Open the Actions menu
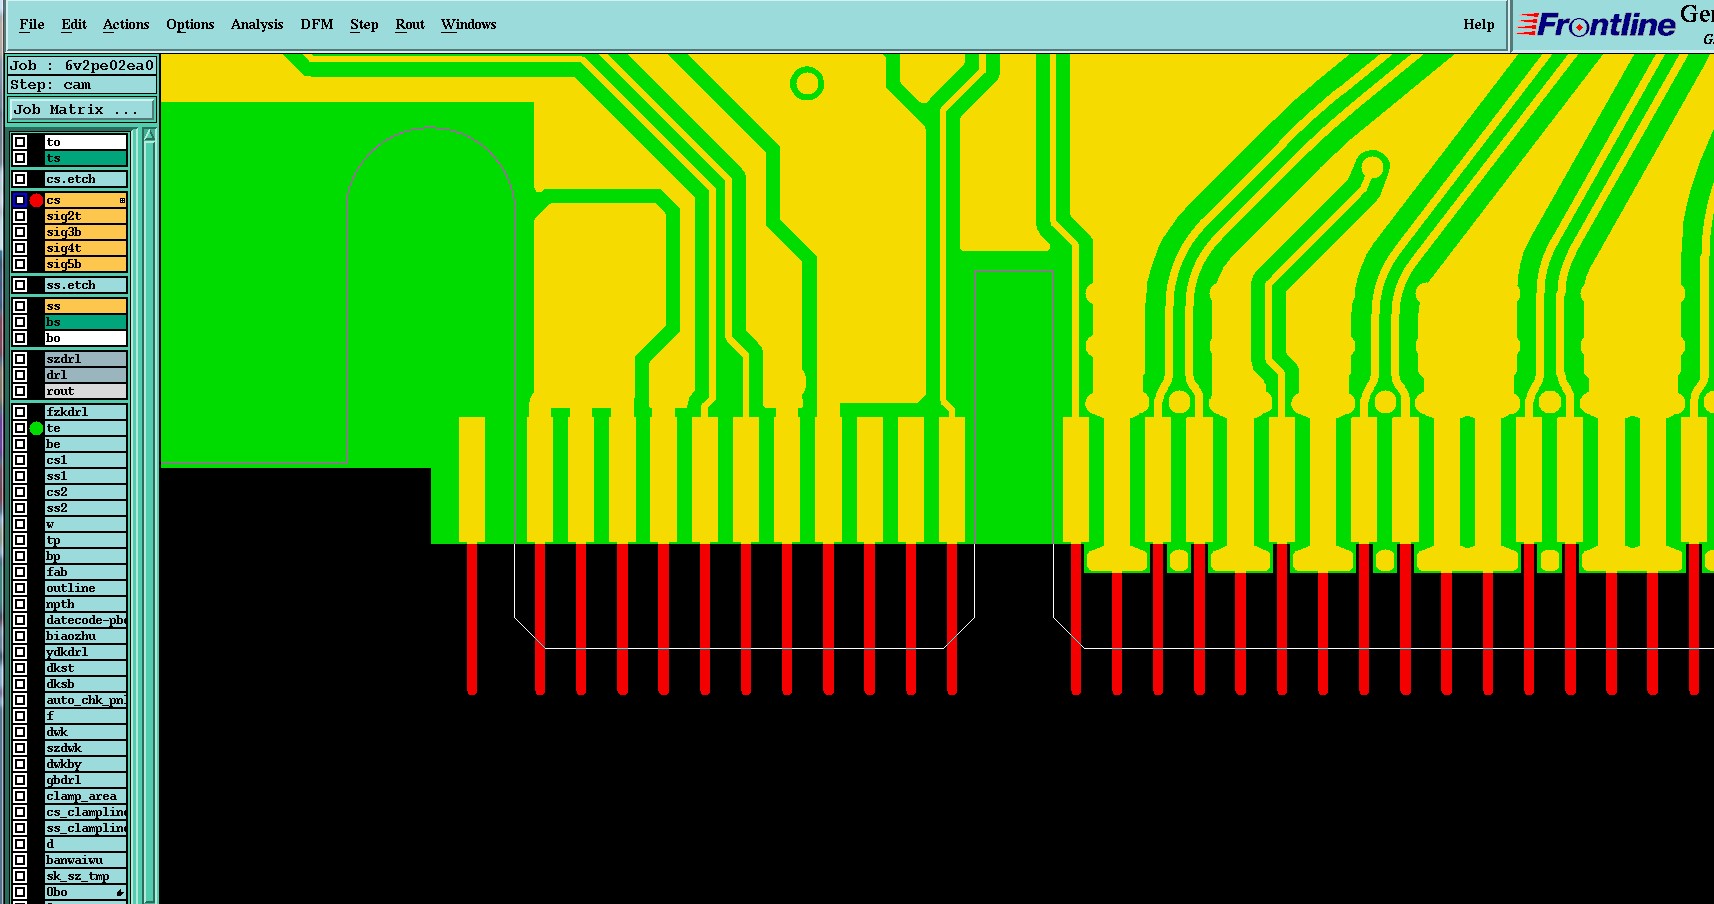Image resolution: width=1714 pixels, height=904 pixels. (126, 24)
